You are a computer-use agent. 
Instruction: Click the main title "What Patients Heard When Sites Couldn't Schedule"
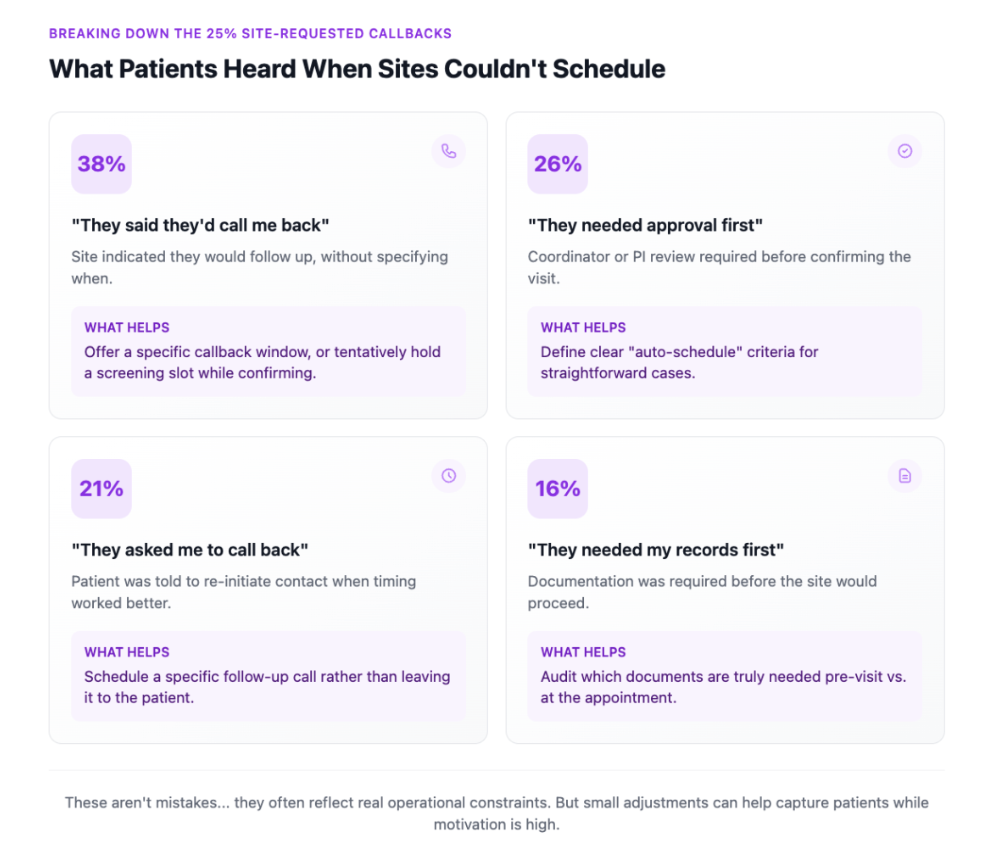[357, 69]
